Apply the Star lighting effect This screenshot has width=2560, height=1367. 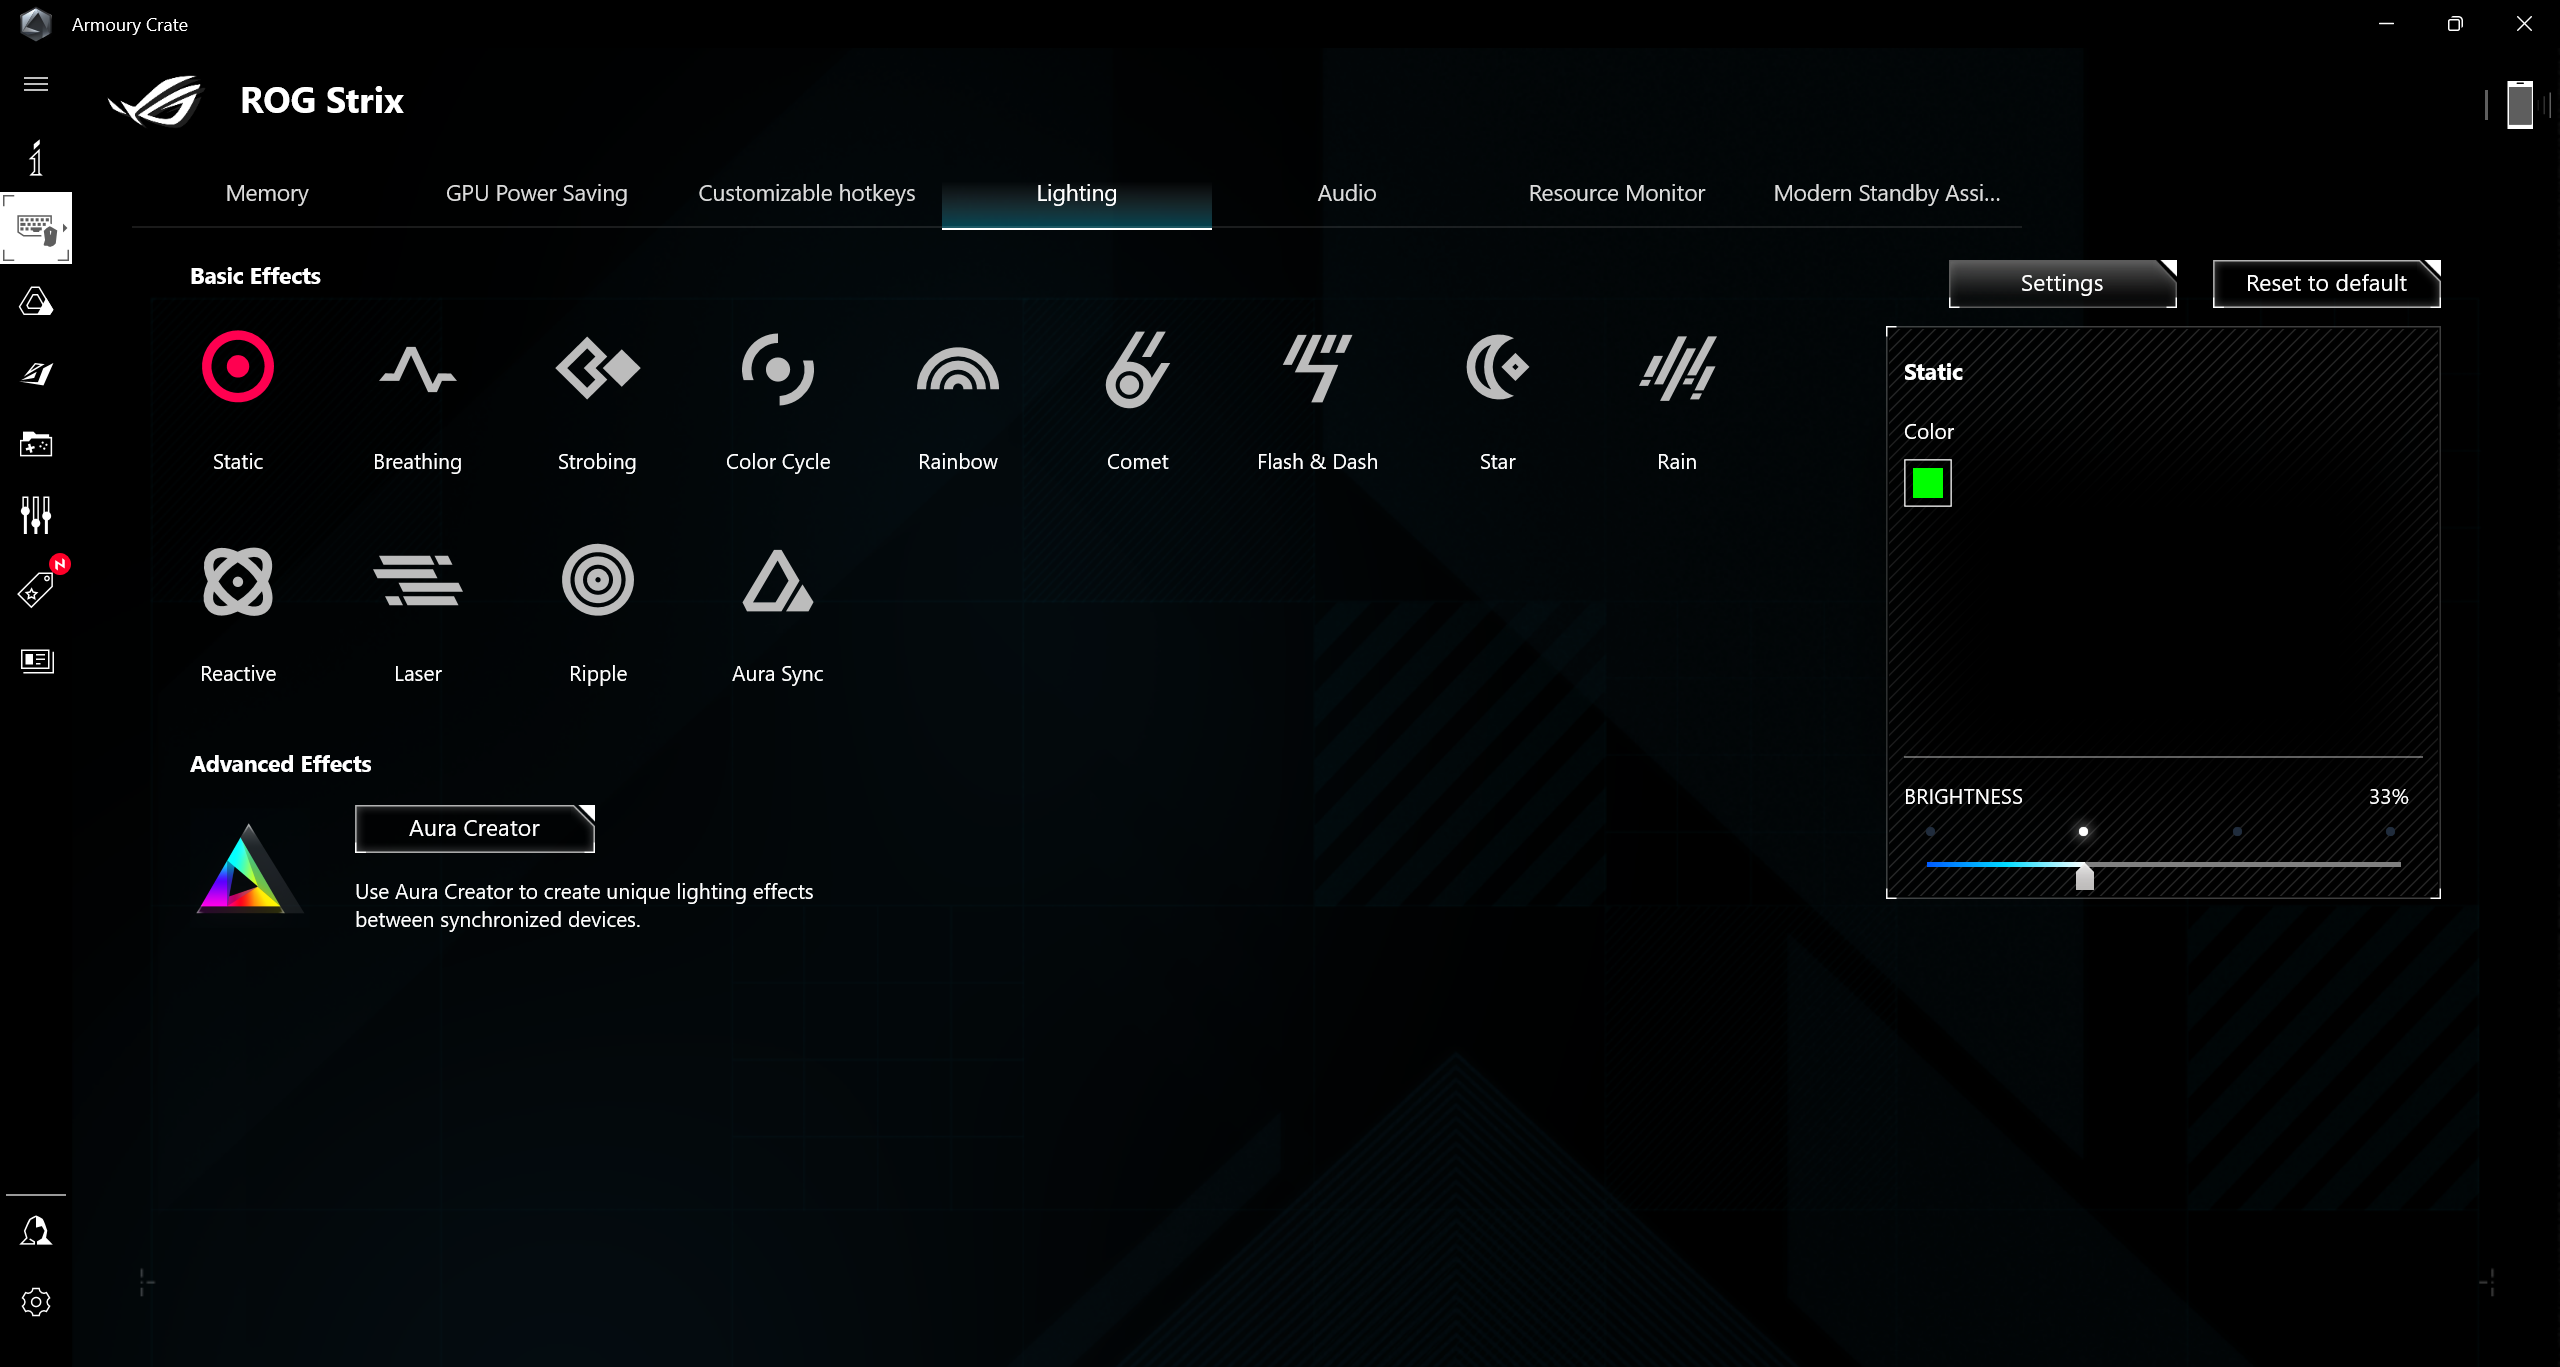pyautogui.click(x=1497, y=367)
